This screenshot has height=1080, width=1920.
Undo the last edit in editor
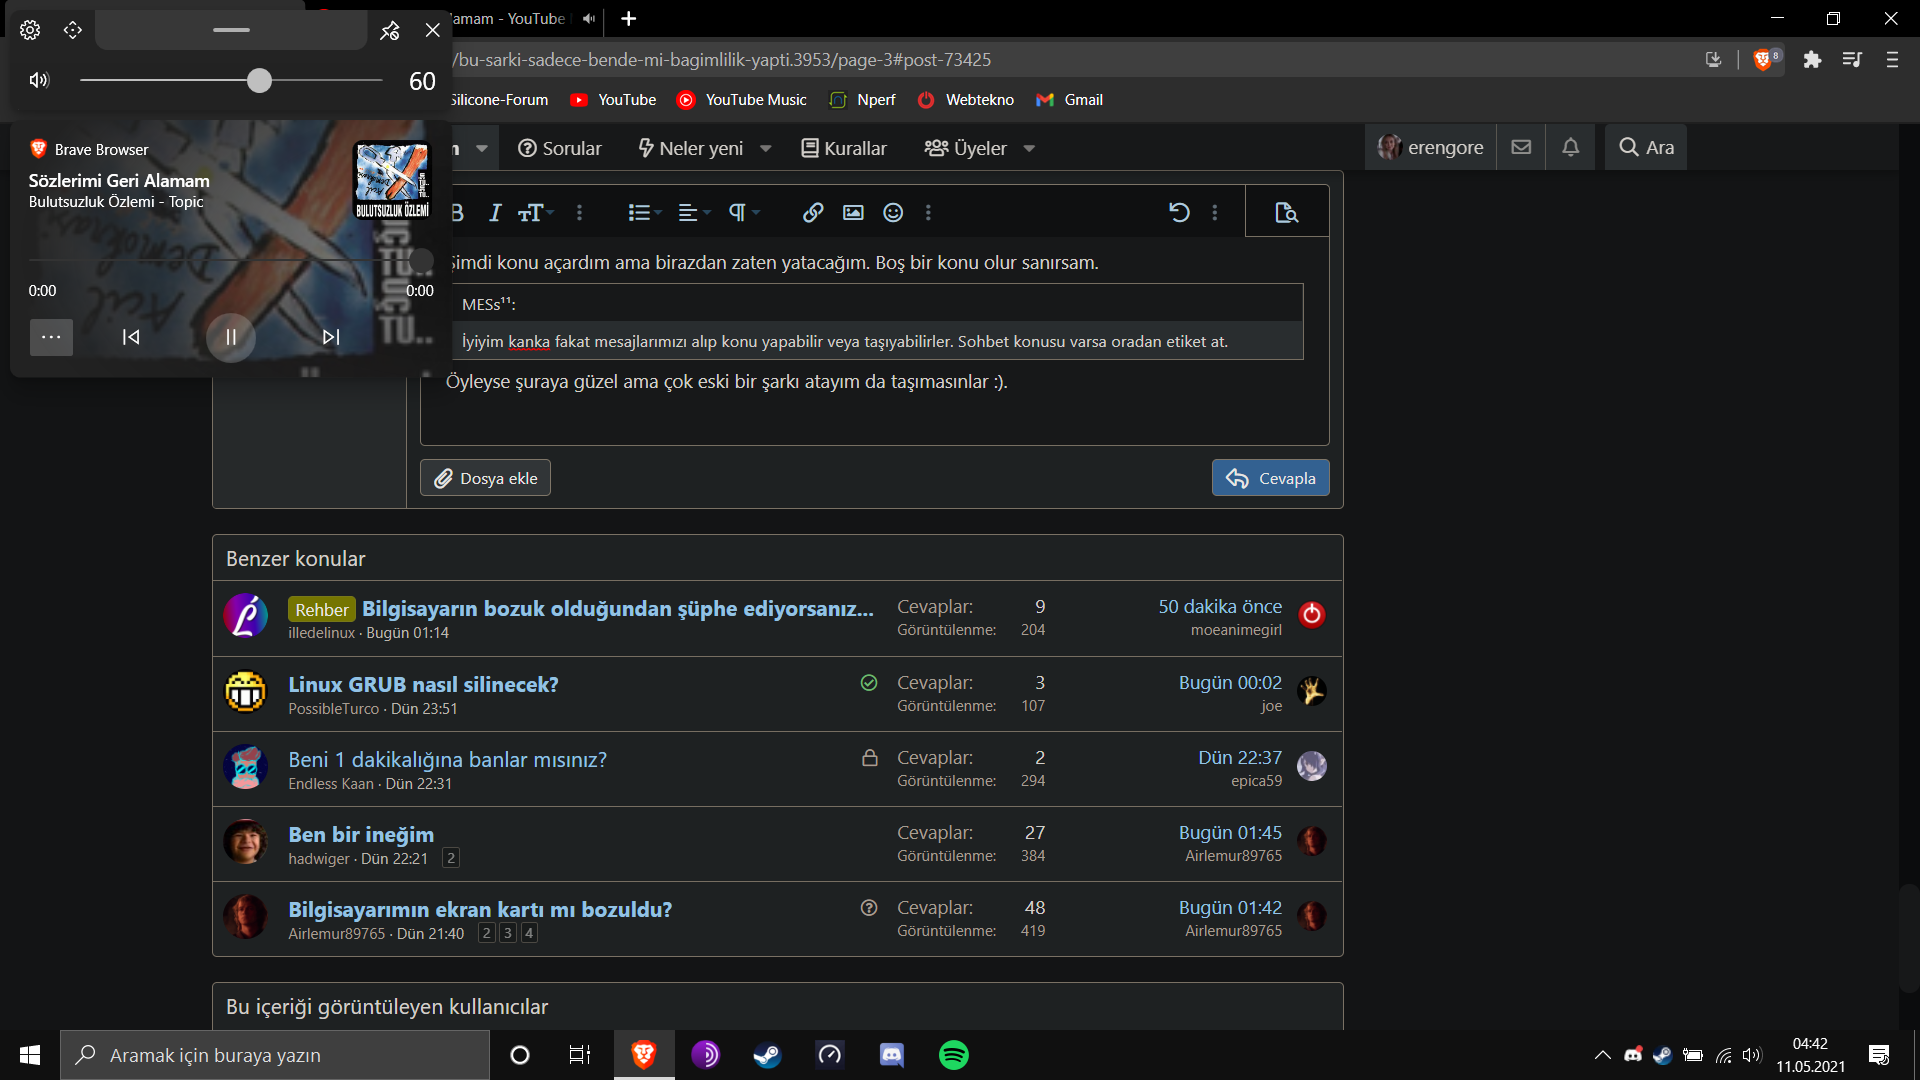coord(1179,212)
